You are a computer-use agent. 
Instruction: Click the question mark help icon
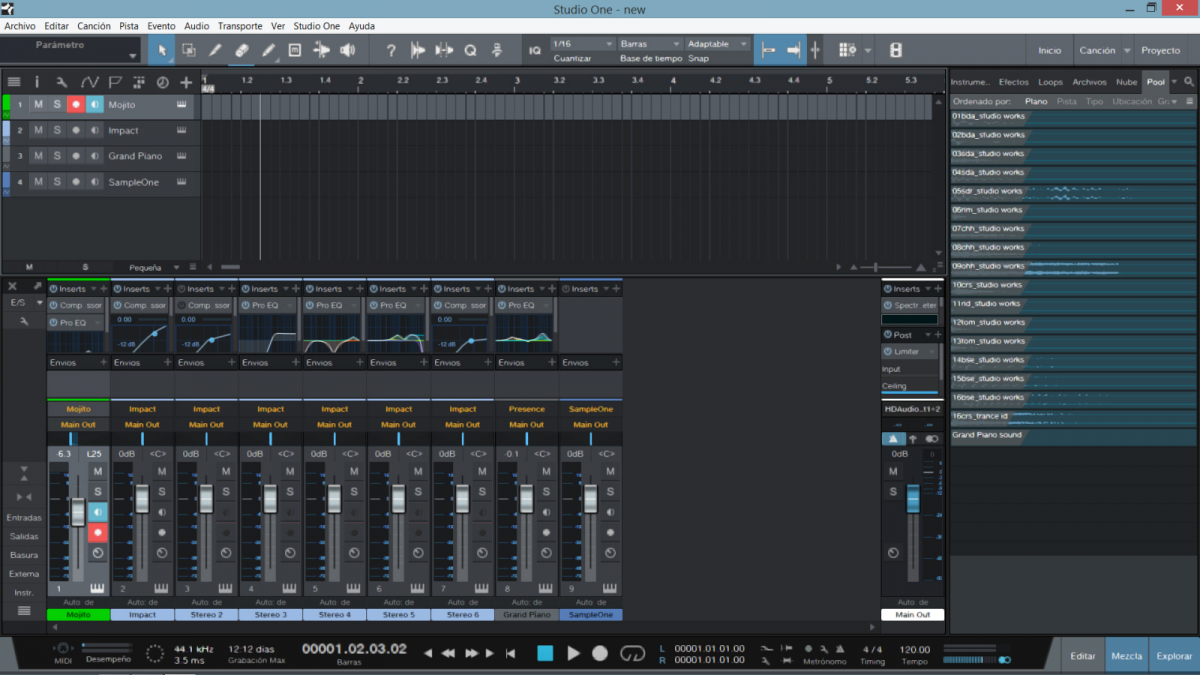(391, 50)
